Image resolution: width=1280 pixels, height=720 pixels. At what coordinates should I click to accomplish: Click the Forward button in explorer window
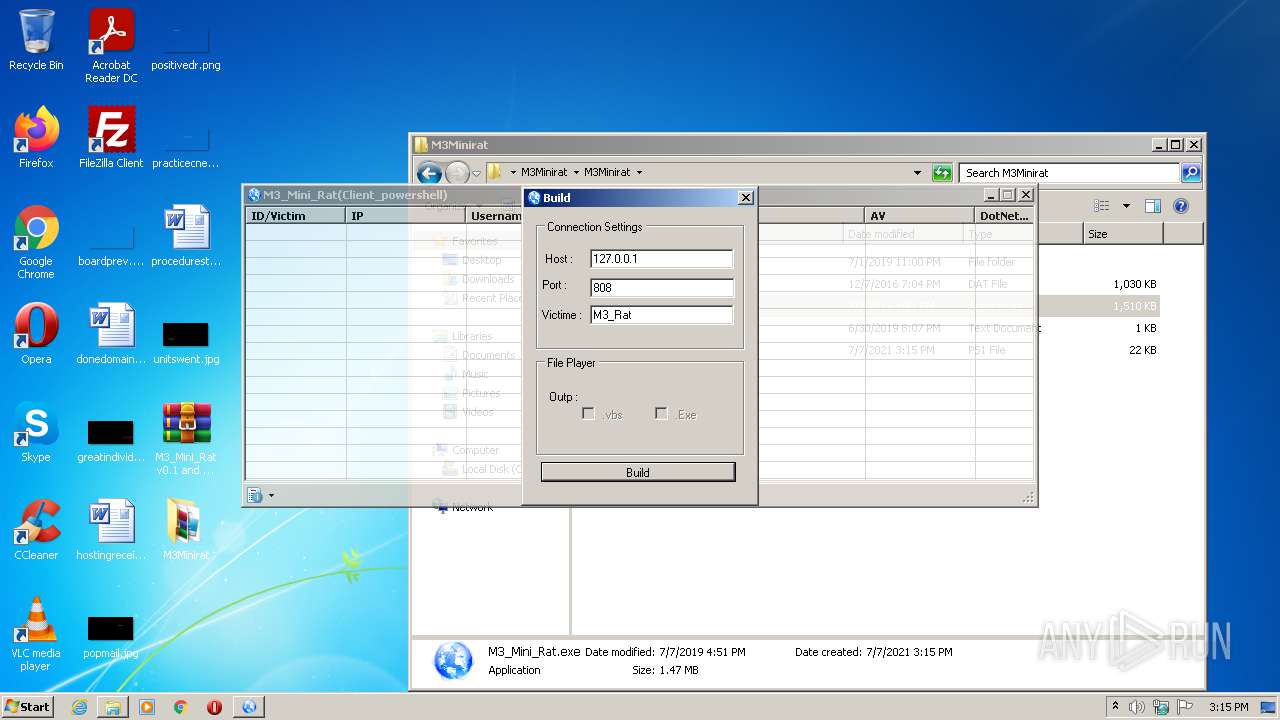pyautogui.click(x=457, y=173)
